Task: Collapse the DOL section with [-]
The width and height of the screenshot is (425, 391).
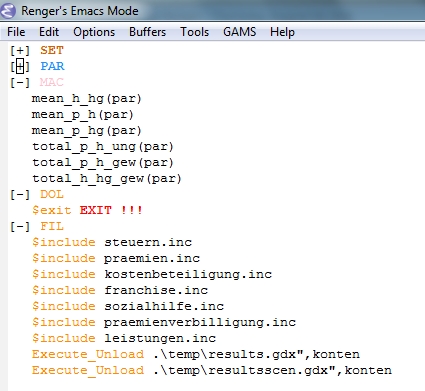Action: [x=20, y=194]
